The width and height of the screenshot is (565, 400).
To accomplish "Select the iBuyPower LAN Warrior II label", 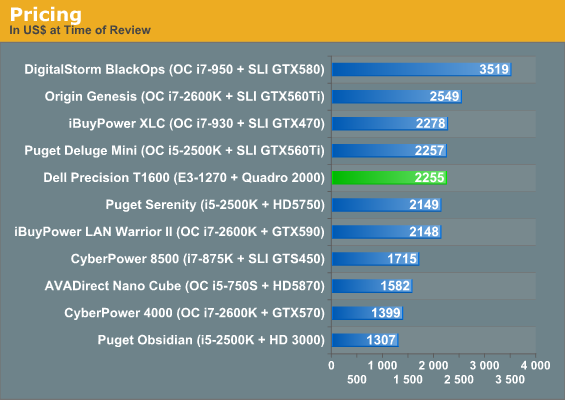I will 169,232.
